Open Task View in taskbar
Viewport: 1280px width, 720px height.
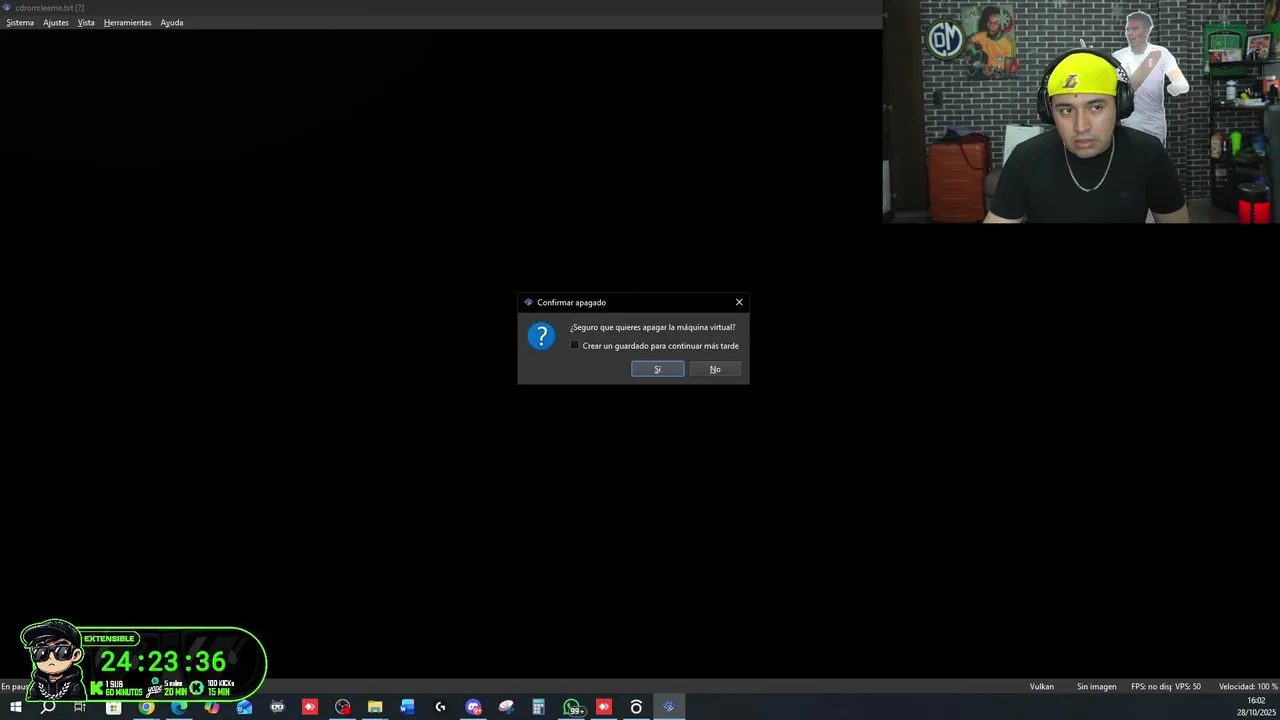[x=80, y=707]
